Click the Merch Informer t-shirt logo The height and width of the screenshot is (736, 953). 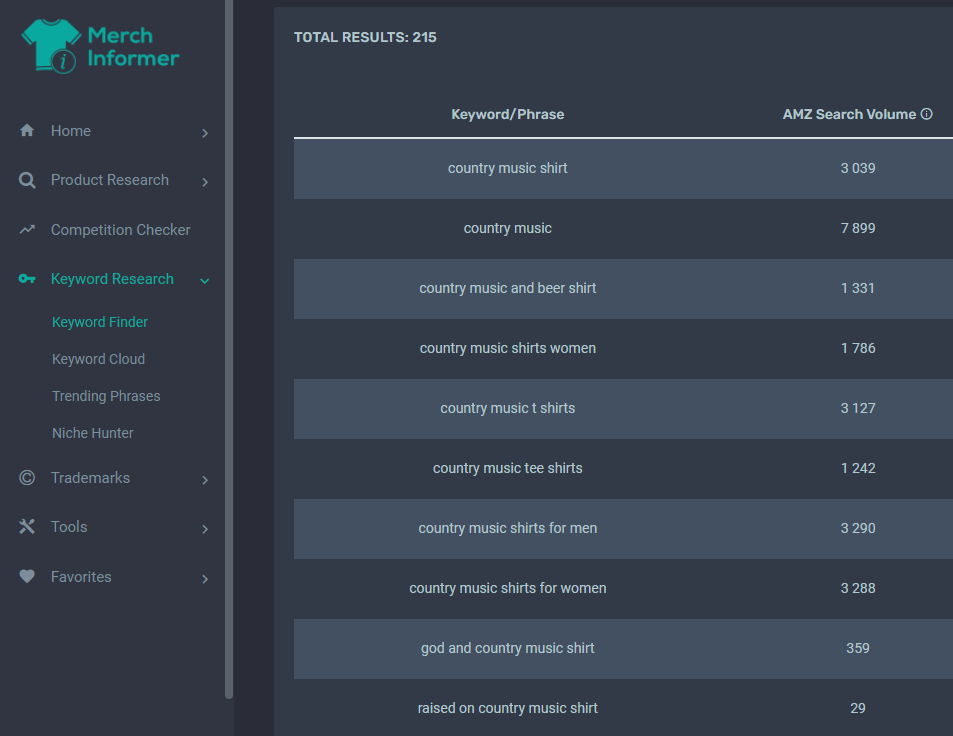[51, 46]
